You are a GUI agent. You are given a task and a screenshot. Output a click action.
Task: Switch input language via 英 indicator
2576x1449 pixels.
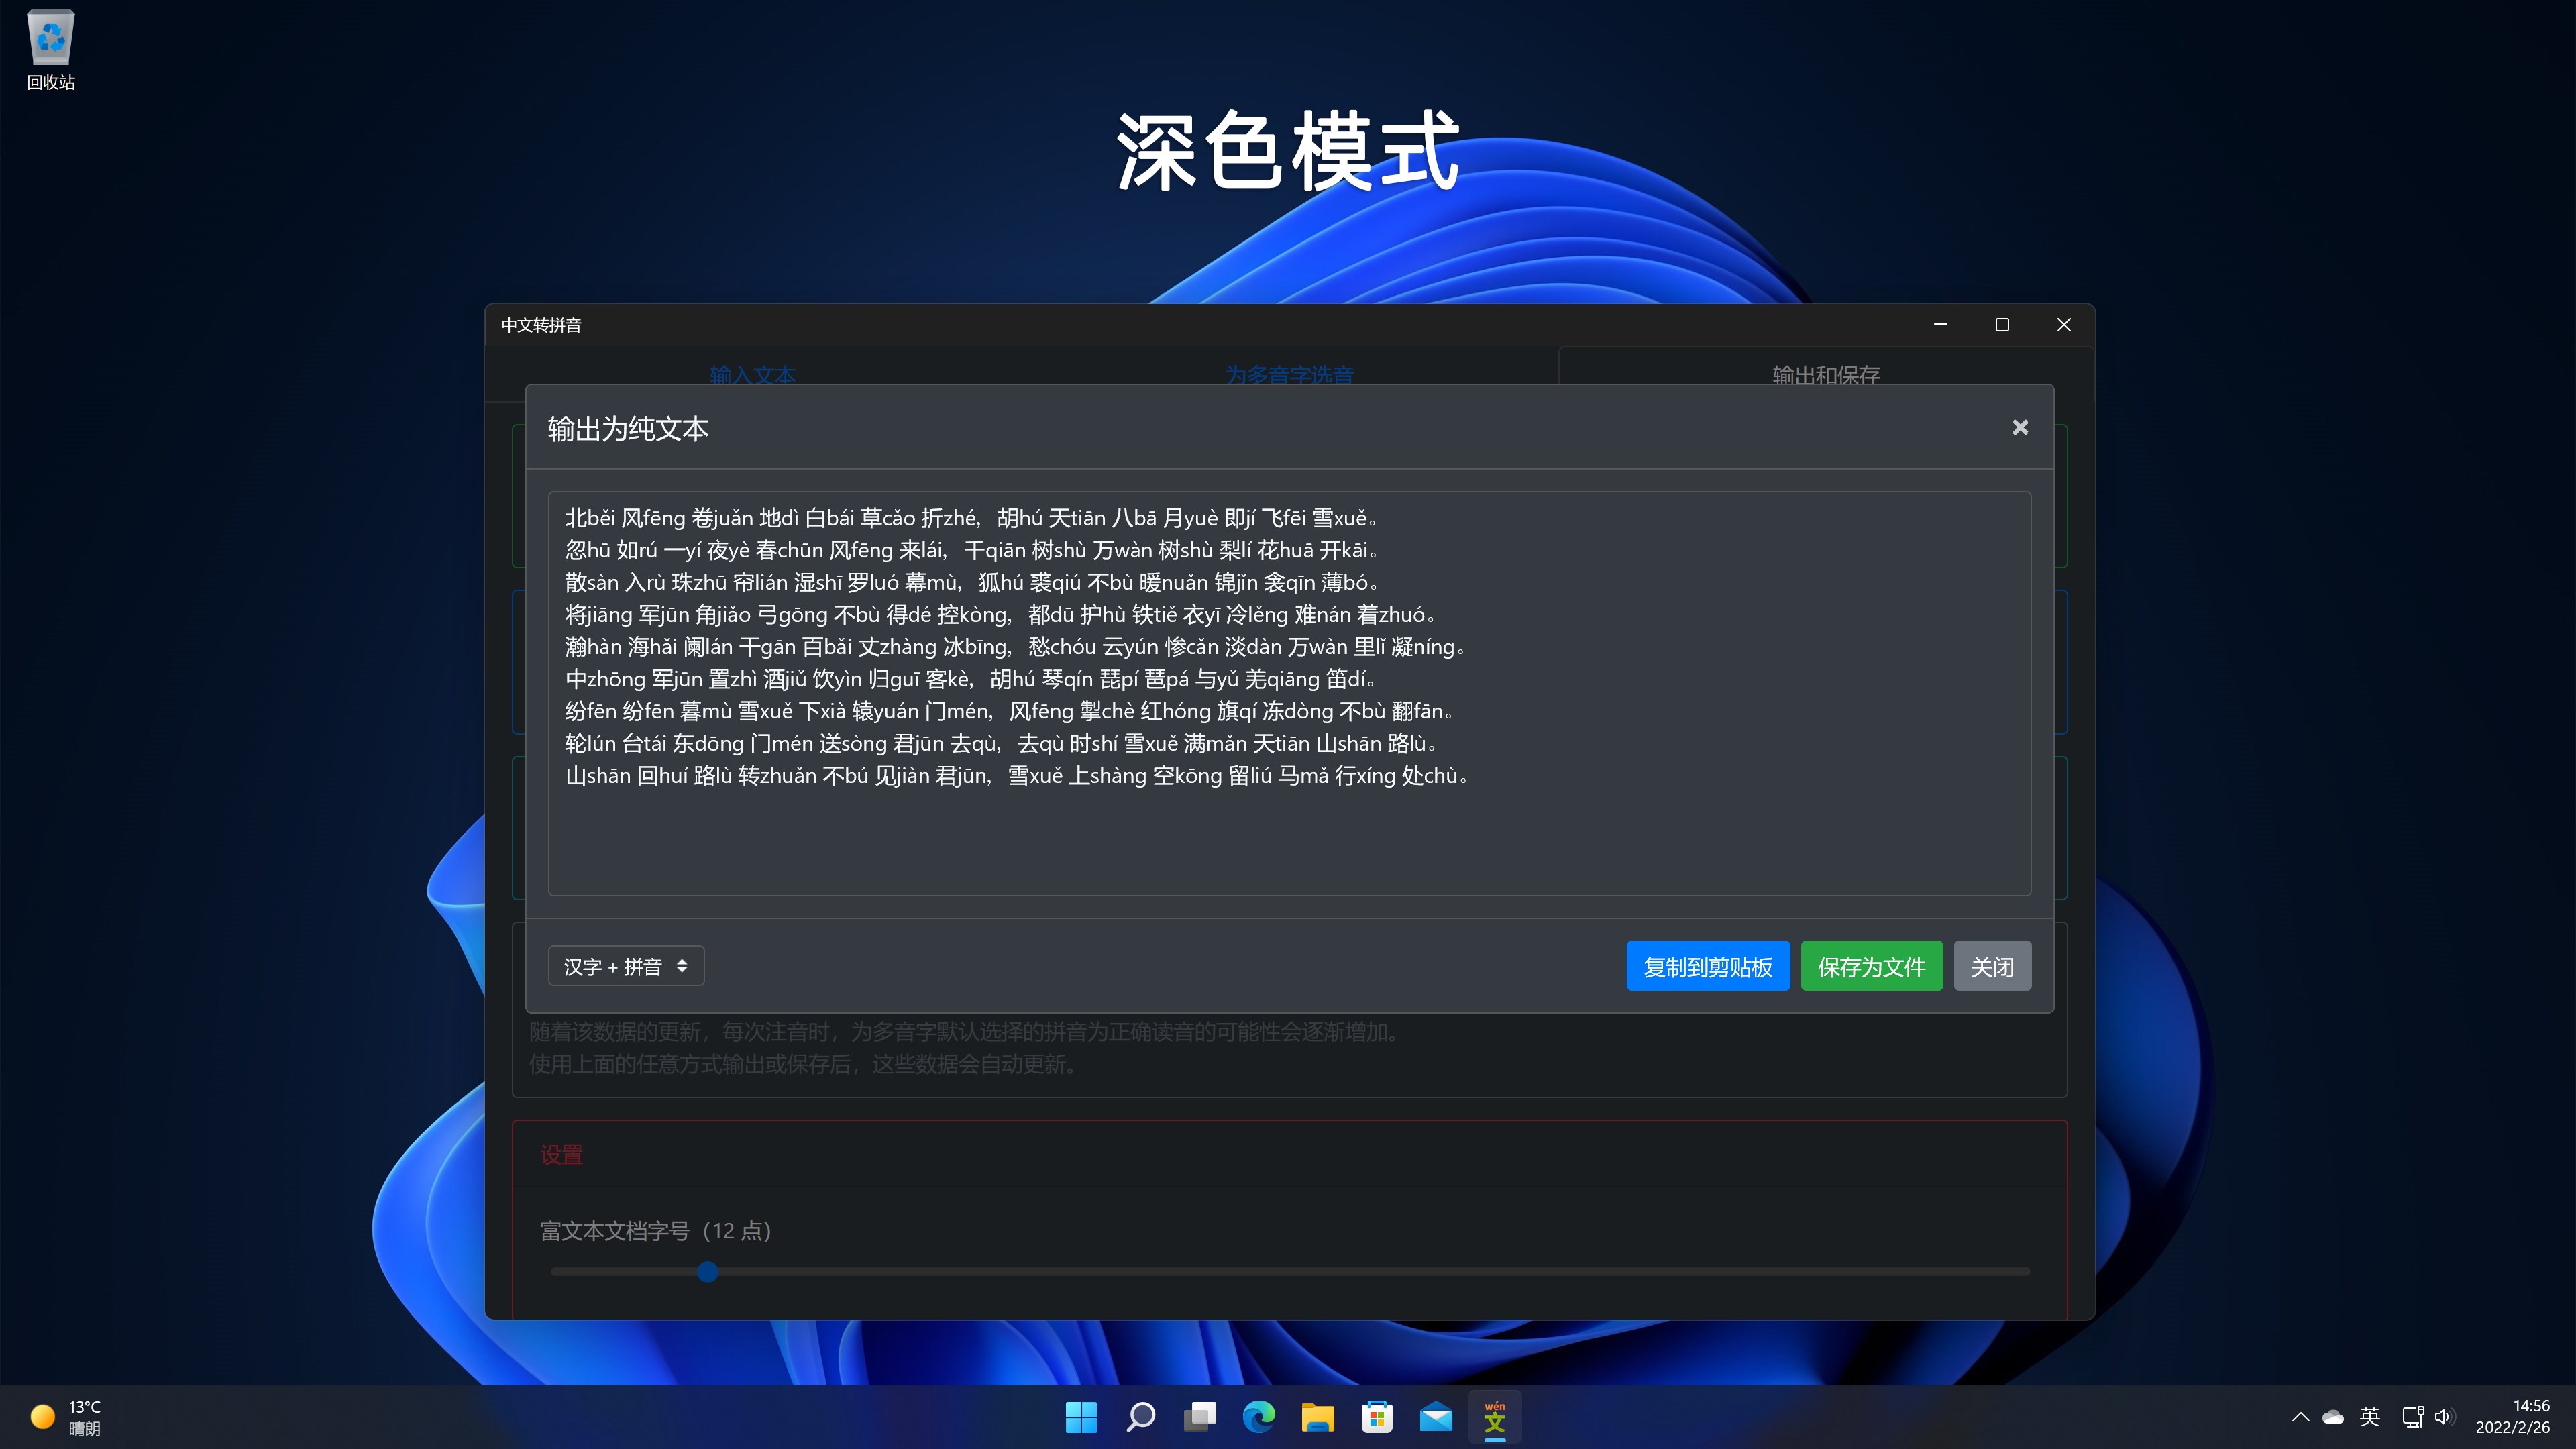2369,1416
